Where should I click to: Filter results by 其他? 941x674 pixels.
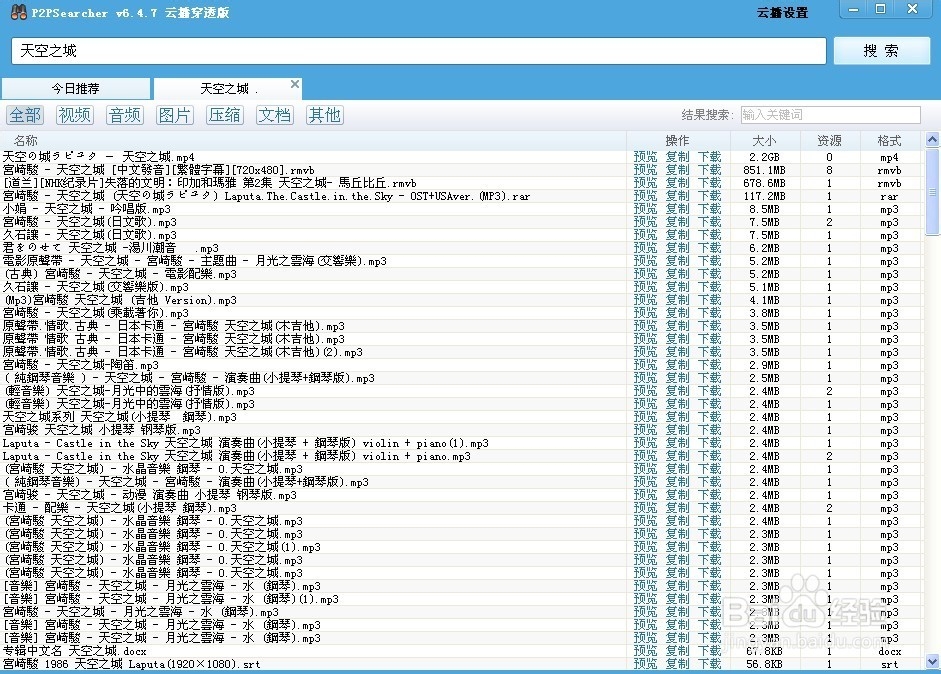pos(325,115)
